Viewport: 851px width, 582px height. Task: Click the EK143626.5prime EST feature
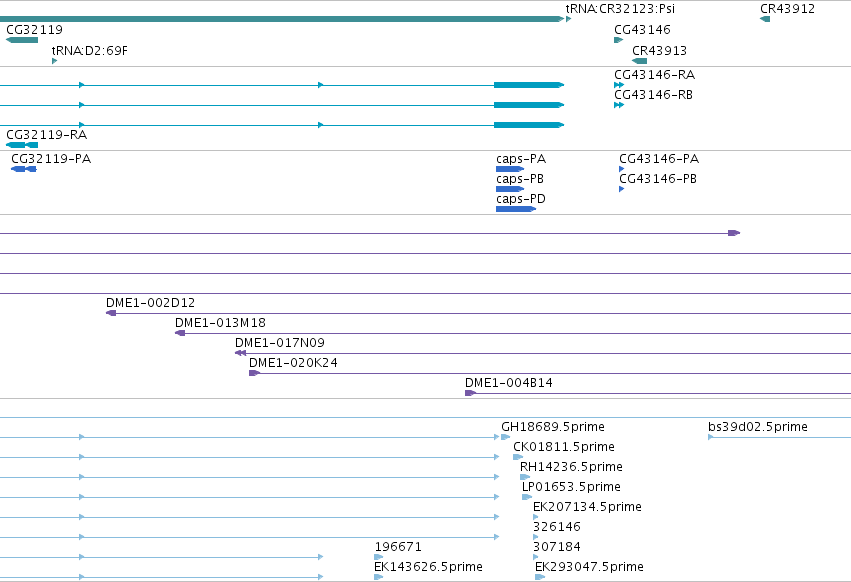pos(378,577)
